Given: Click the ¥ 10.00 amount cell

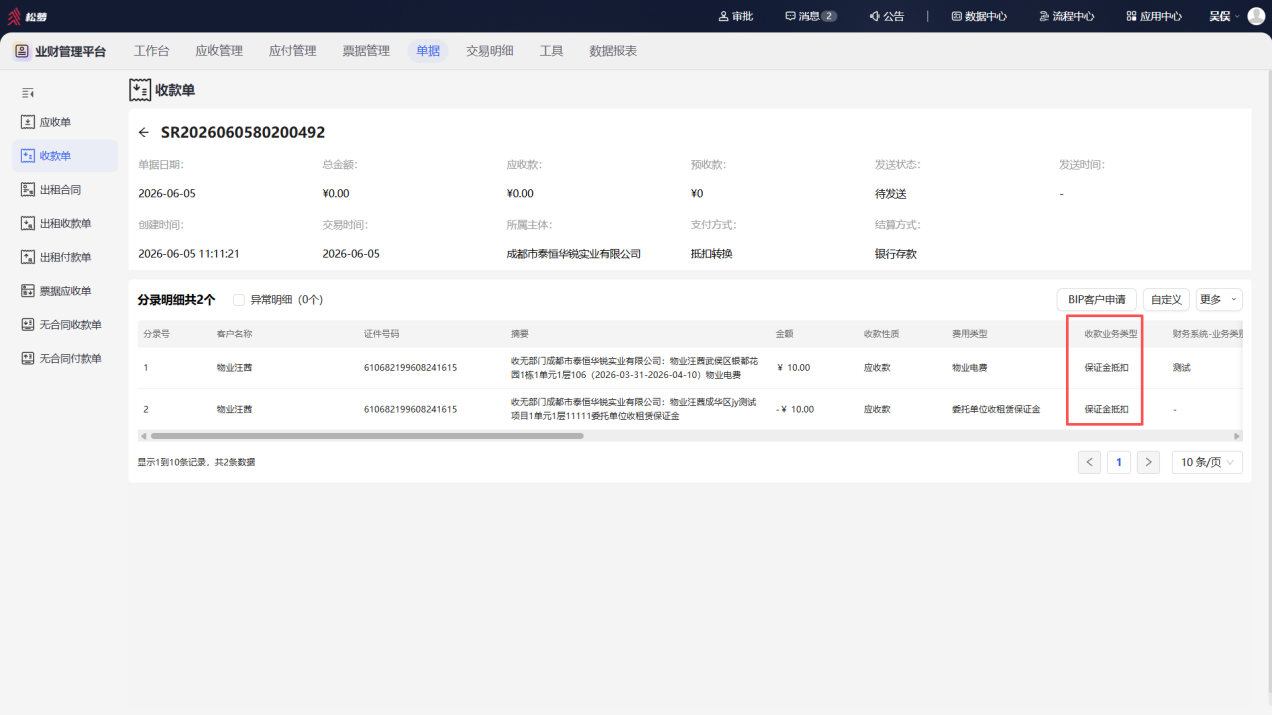Looking at the screenshot, I should pyautogui.click(x=794, y=368).
